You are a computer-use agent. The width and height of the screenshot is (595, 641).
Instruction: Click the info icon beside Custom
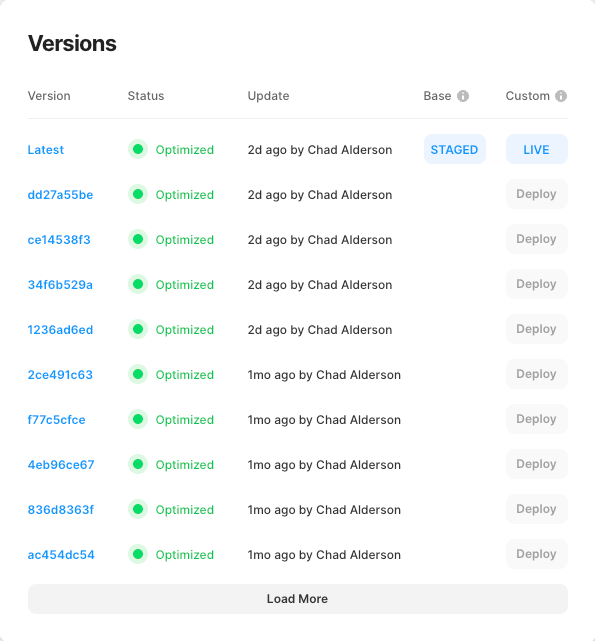pyautogui.click(x=561, y=96)
